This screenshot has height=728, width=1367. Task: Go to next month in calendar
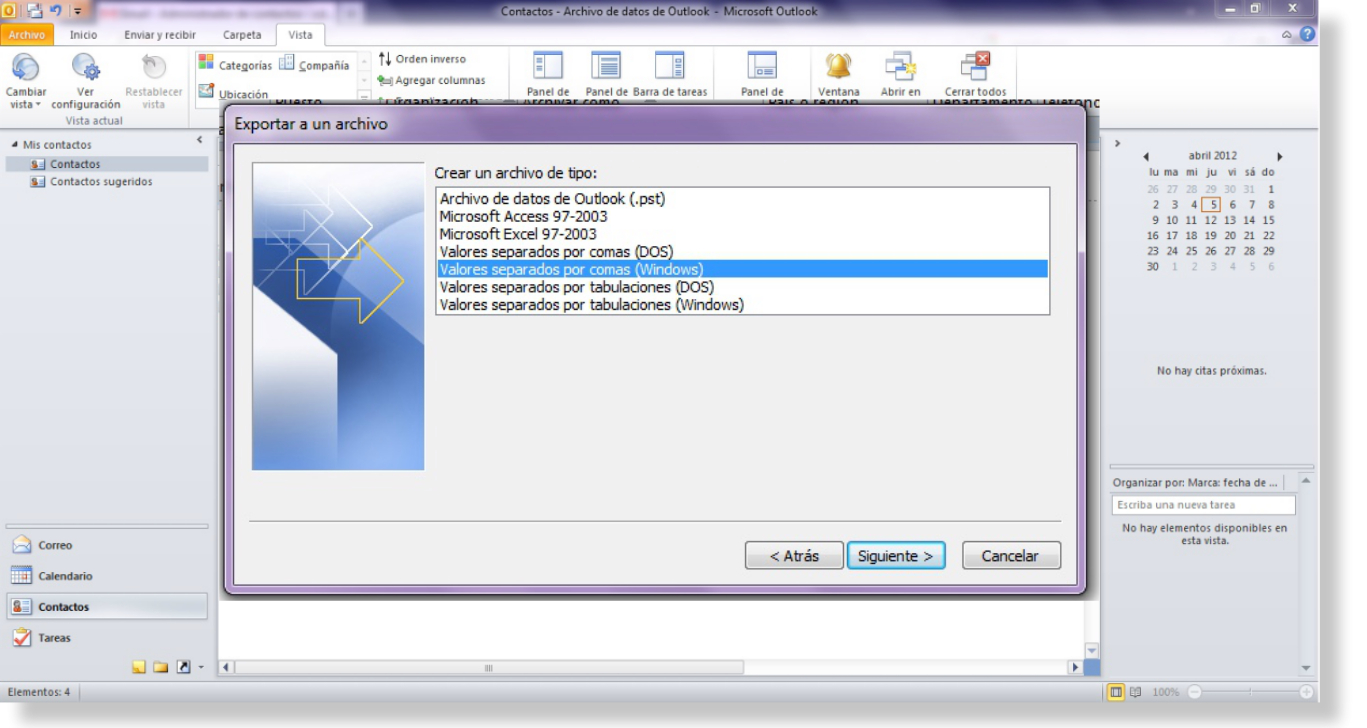[x=1279, y=157]
